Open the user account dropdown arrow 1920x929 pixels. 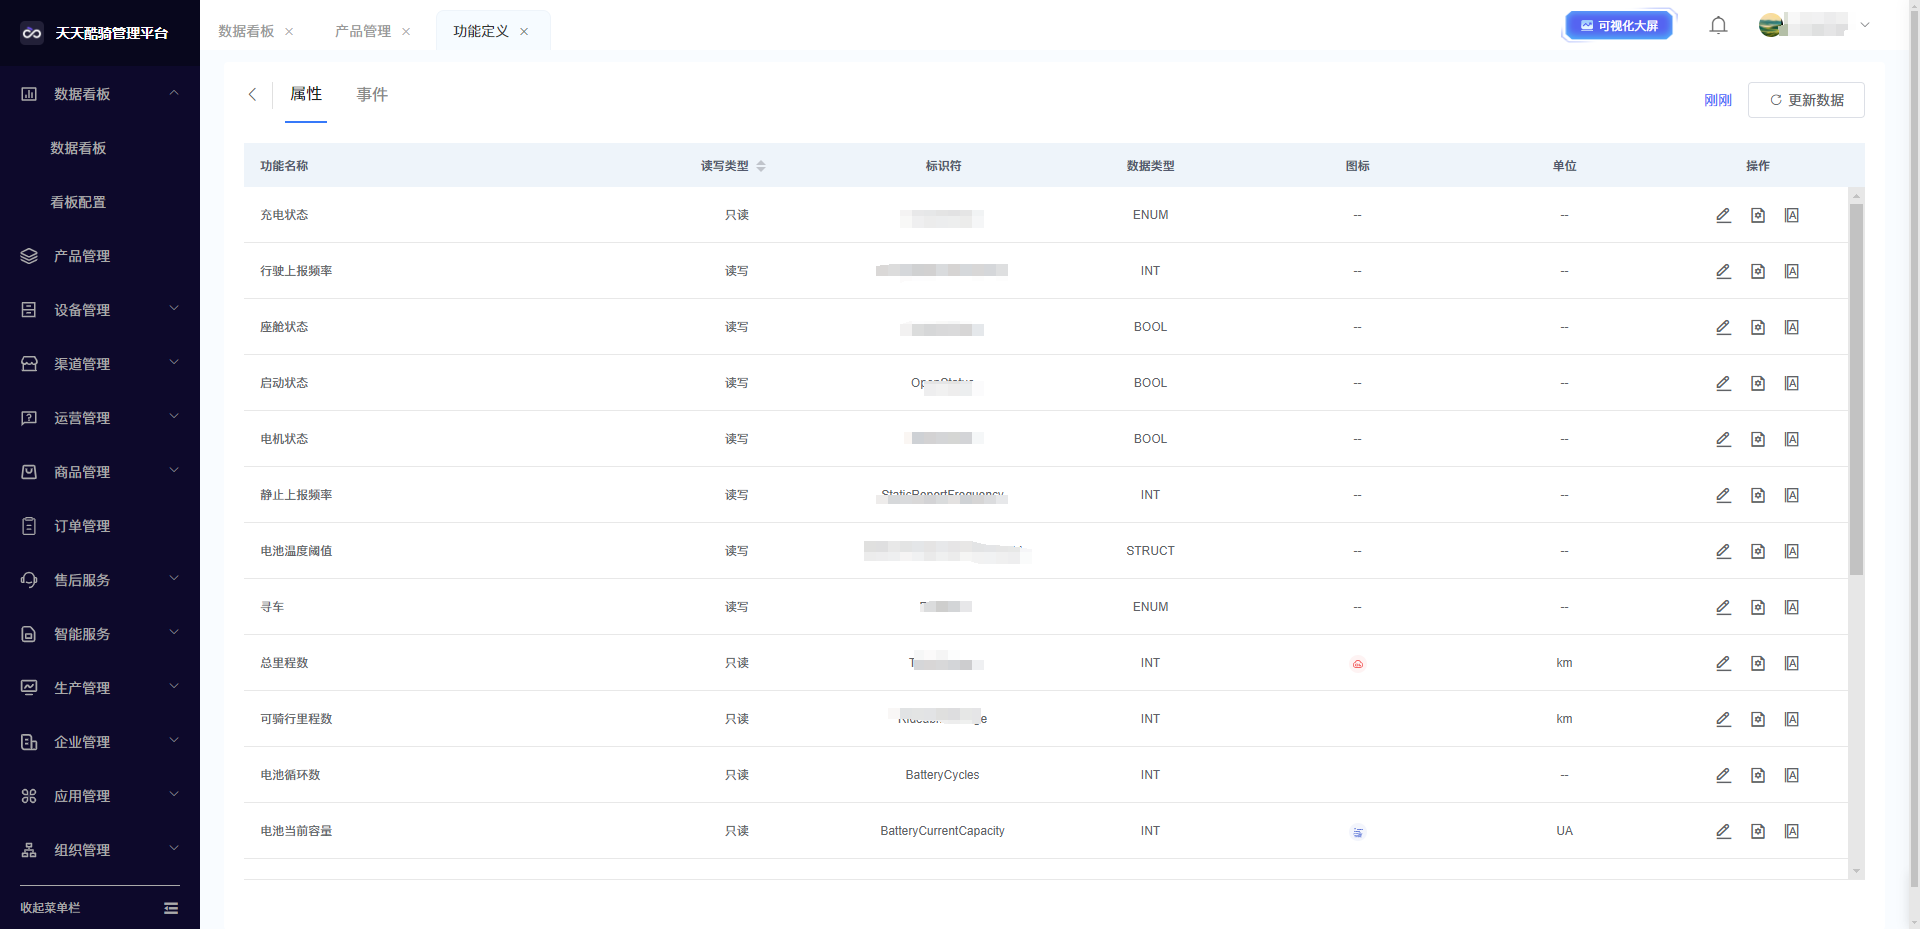pyautogui.click(x=1864, y=26)
